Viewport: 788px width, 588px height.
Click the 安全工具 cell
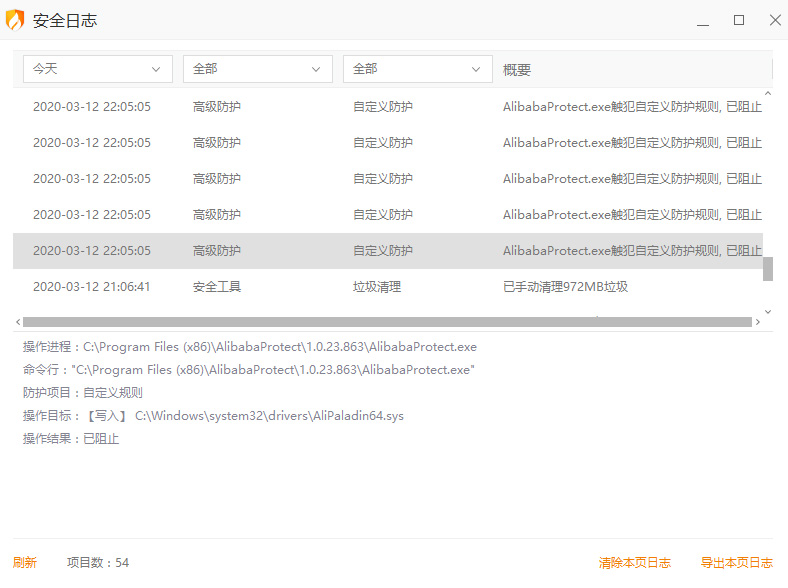click(x=217, y=286)
